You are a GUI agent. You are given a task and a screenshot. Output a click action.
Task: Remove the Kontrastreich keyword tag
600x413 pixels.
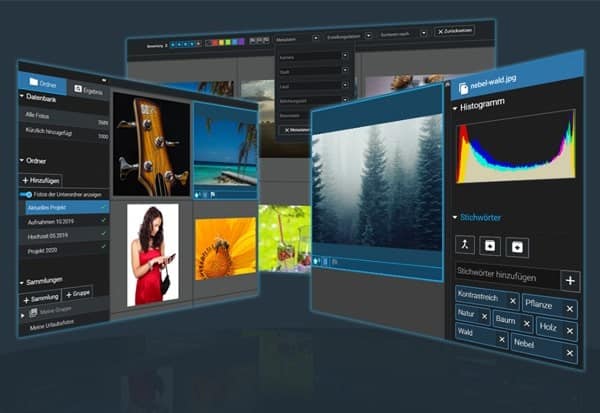click(513, 301)
